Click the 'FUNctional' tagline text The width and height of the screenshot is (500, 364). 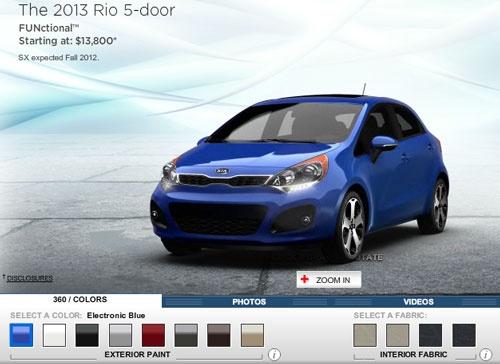click(x=49, y=28)
